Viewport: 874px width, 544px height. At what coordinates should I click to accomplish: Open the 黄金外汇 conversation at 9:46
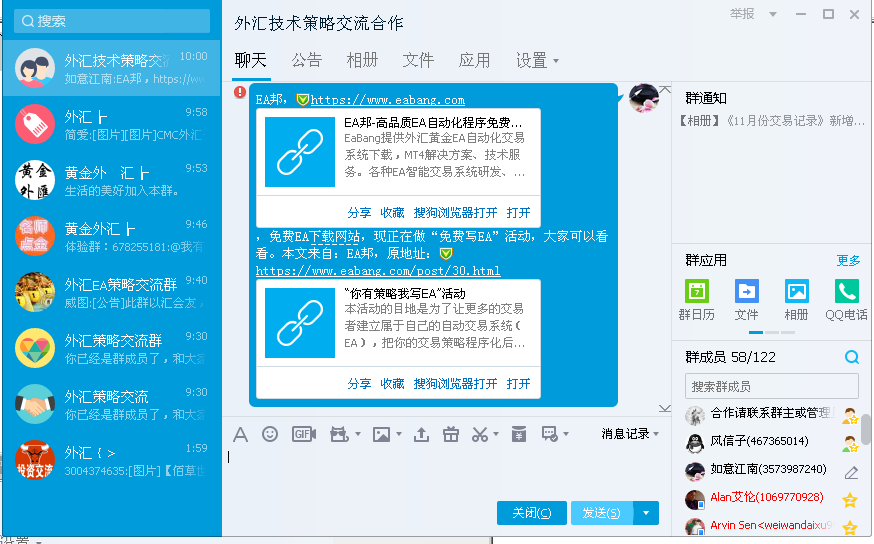(x=111, y=236)
